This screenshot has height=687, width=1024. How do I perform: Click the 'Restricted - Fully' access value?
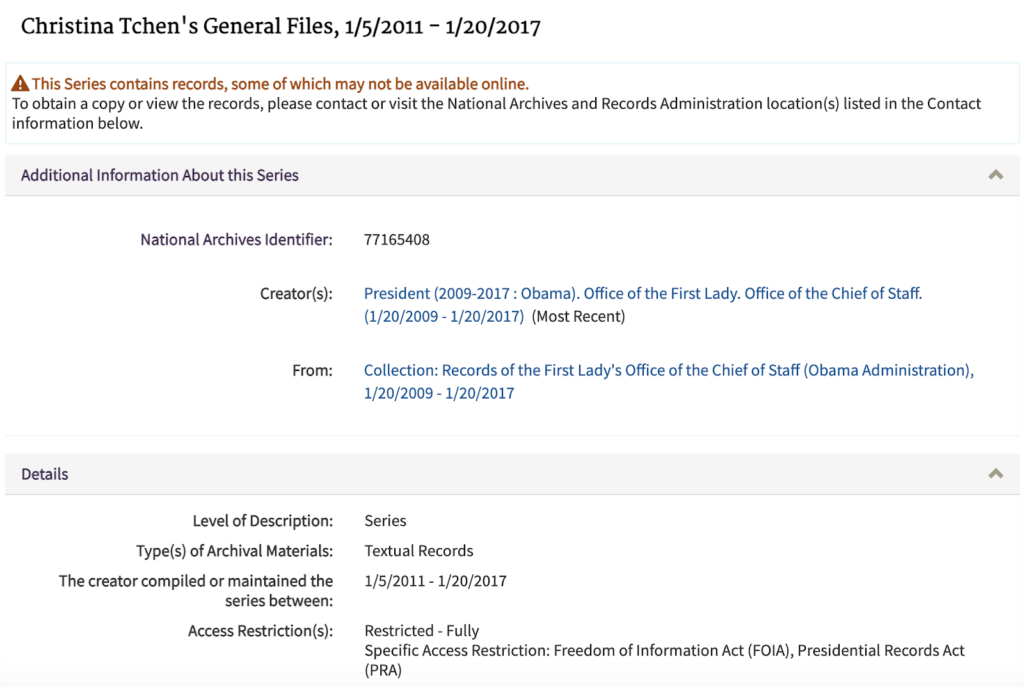point(421,631)
